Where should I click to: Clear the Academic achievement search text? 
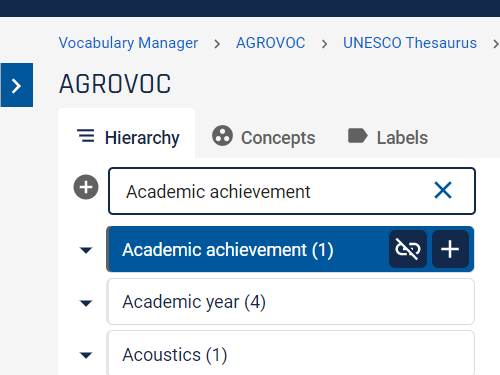click(443, 190)
